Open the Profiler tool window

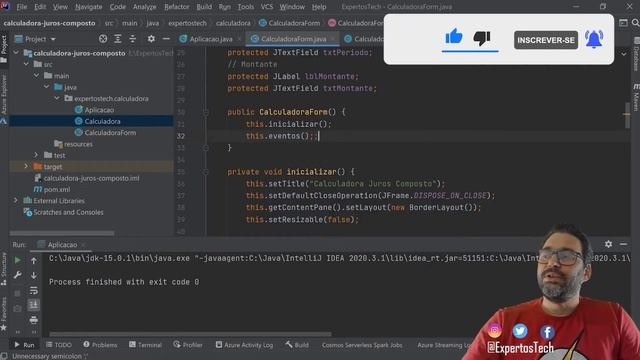tap(188, 345)
